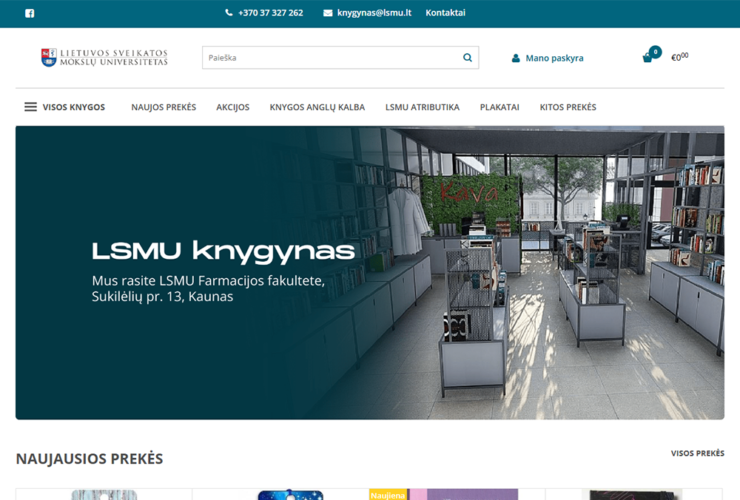This screenshot has width=740, height=500.
Task: Open VISOS PREKĖS link
Action: 698,453
